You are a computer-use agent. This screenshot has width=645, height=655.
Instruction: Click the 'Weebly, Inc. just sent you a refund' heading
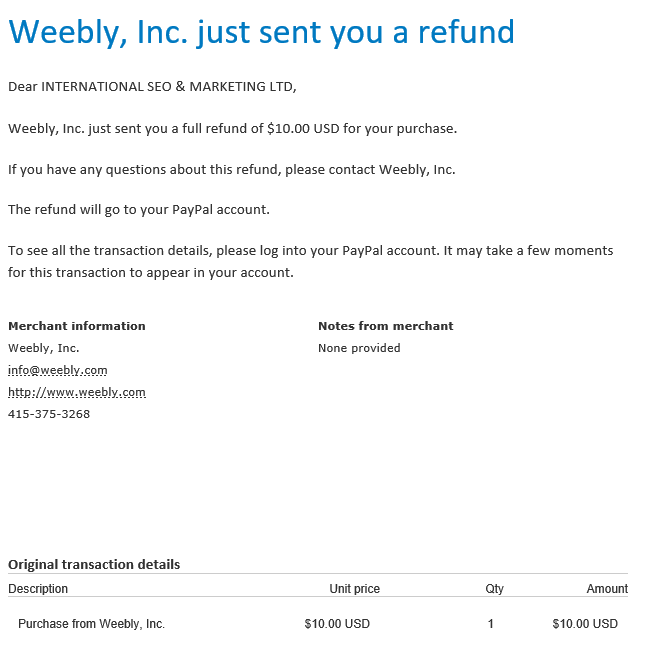(261, 33)
